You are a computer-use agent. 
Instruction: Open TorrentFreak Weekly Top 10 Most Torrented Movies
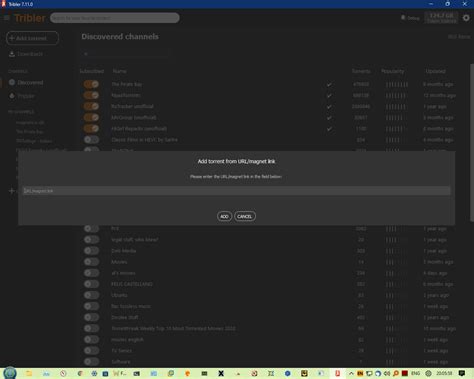click(x=173, y=328)
